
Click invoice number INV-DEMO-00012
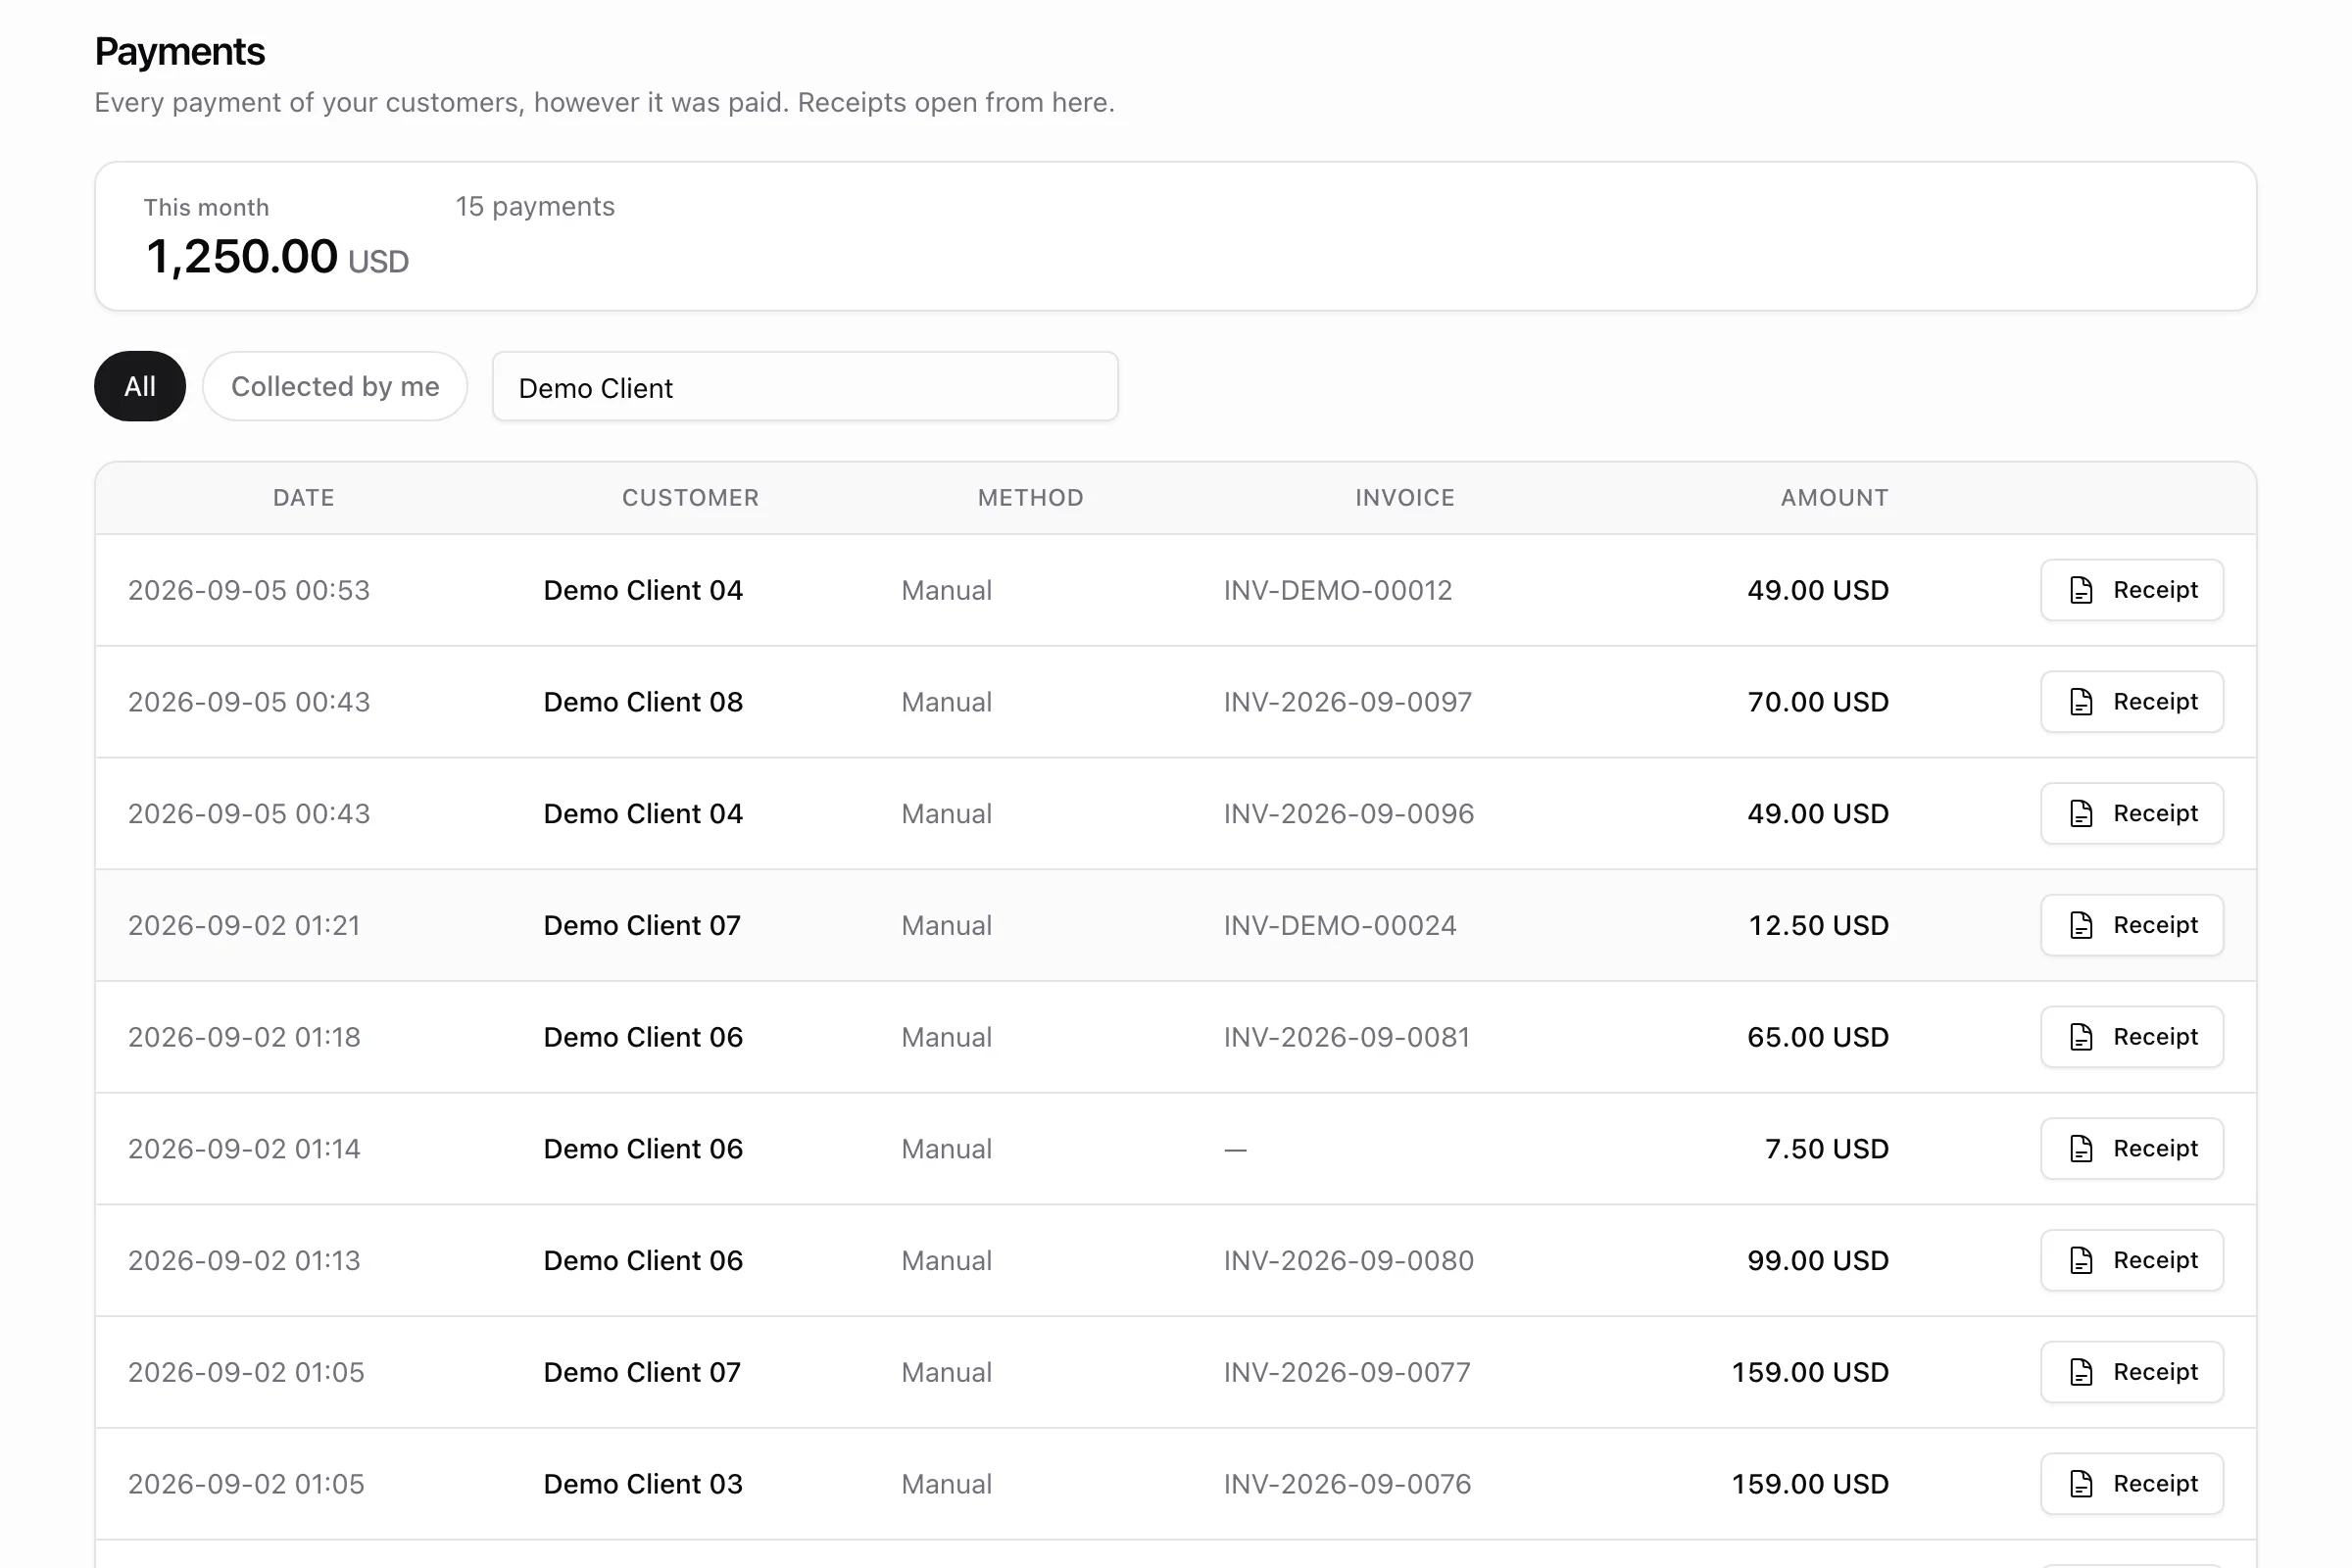click(1338, 590)
